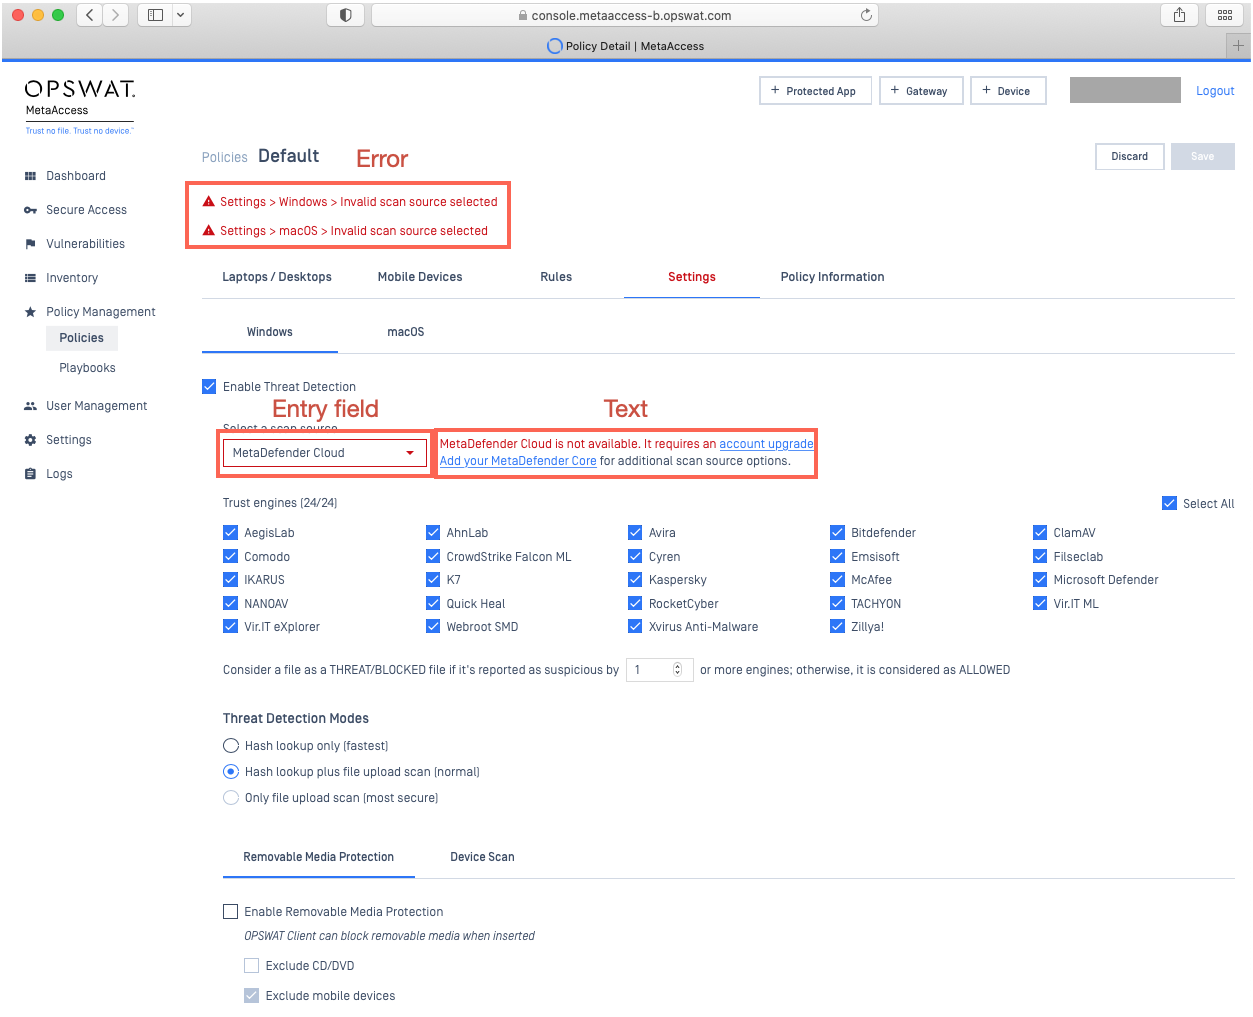
Task: Switch to Policy Information tab
Action: point(832,277)
